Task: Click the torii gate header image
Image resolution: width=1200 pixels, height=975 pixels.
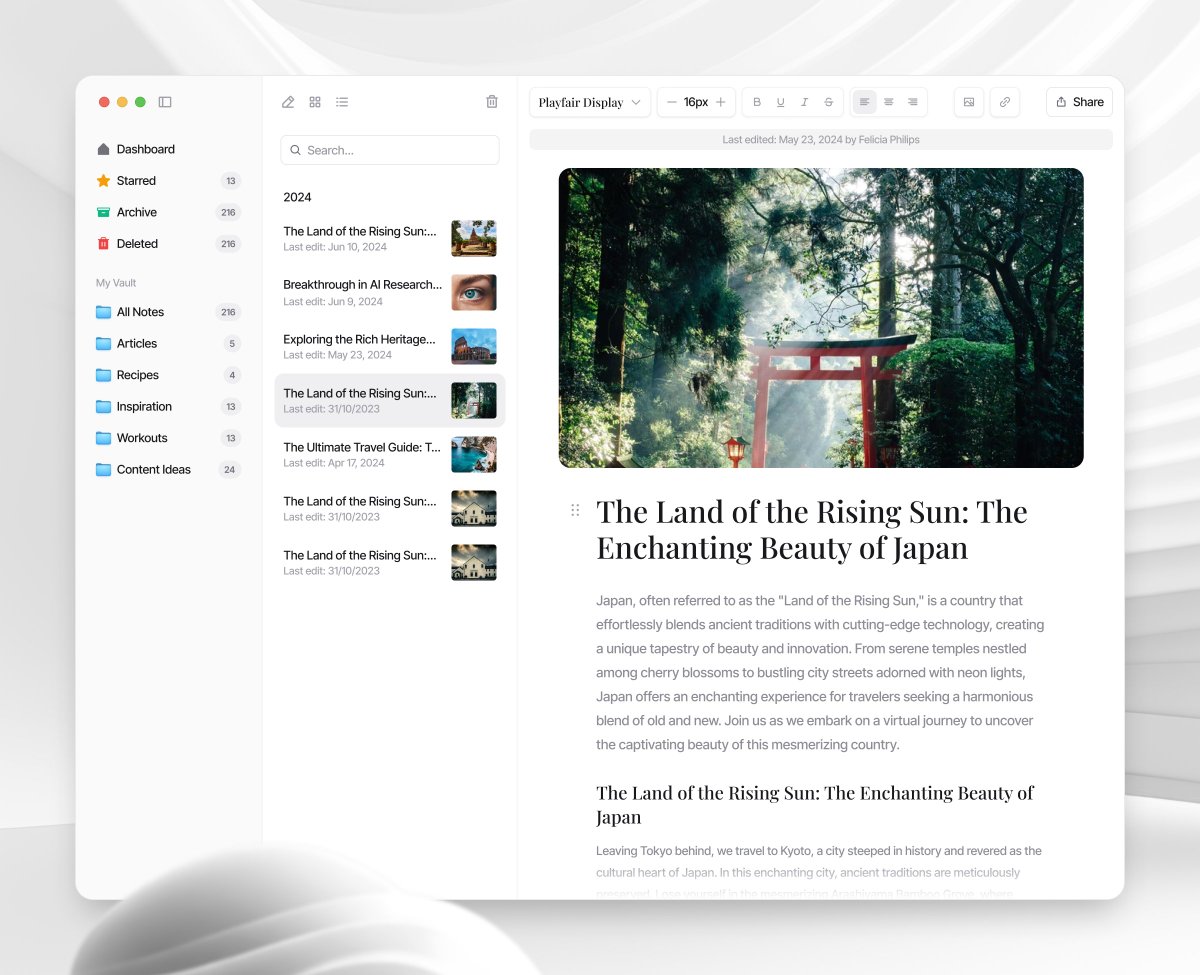Action: click(821, 318)
